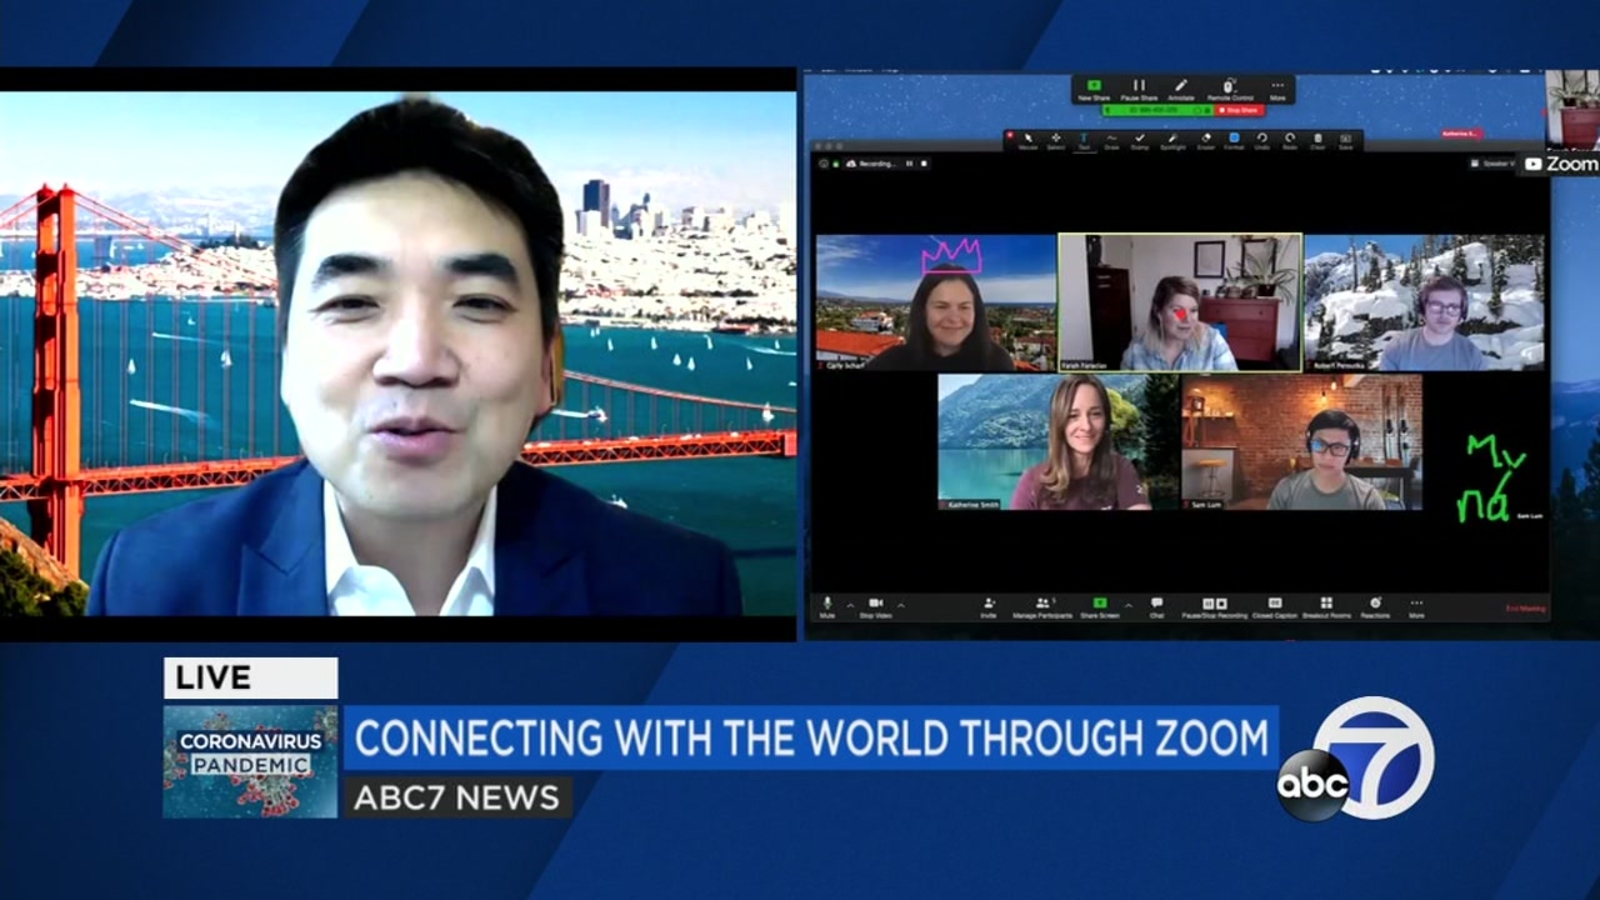Activate the Spotlight annotation tool

coord(1173,141)
